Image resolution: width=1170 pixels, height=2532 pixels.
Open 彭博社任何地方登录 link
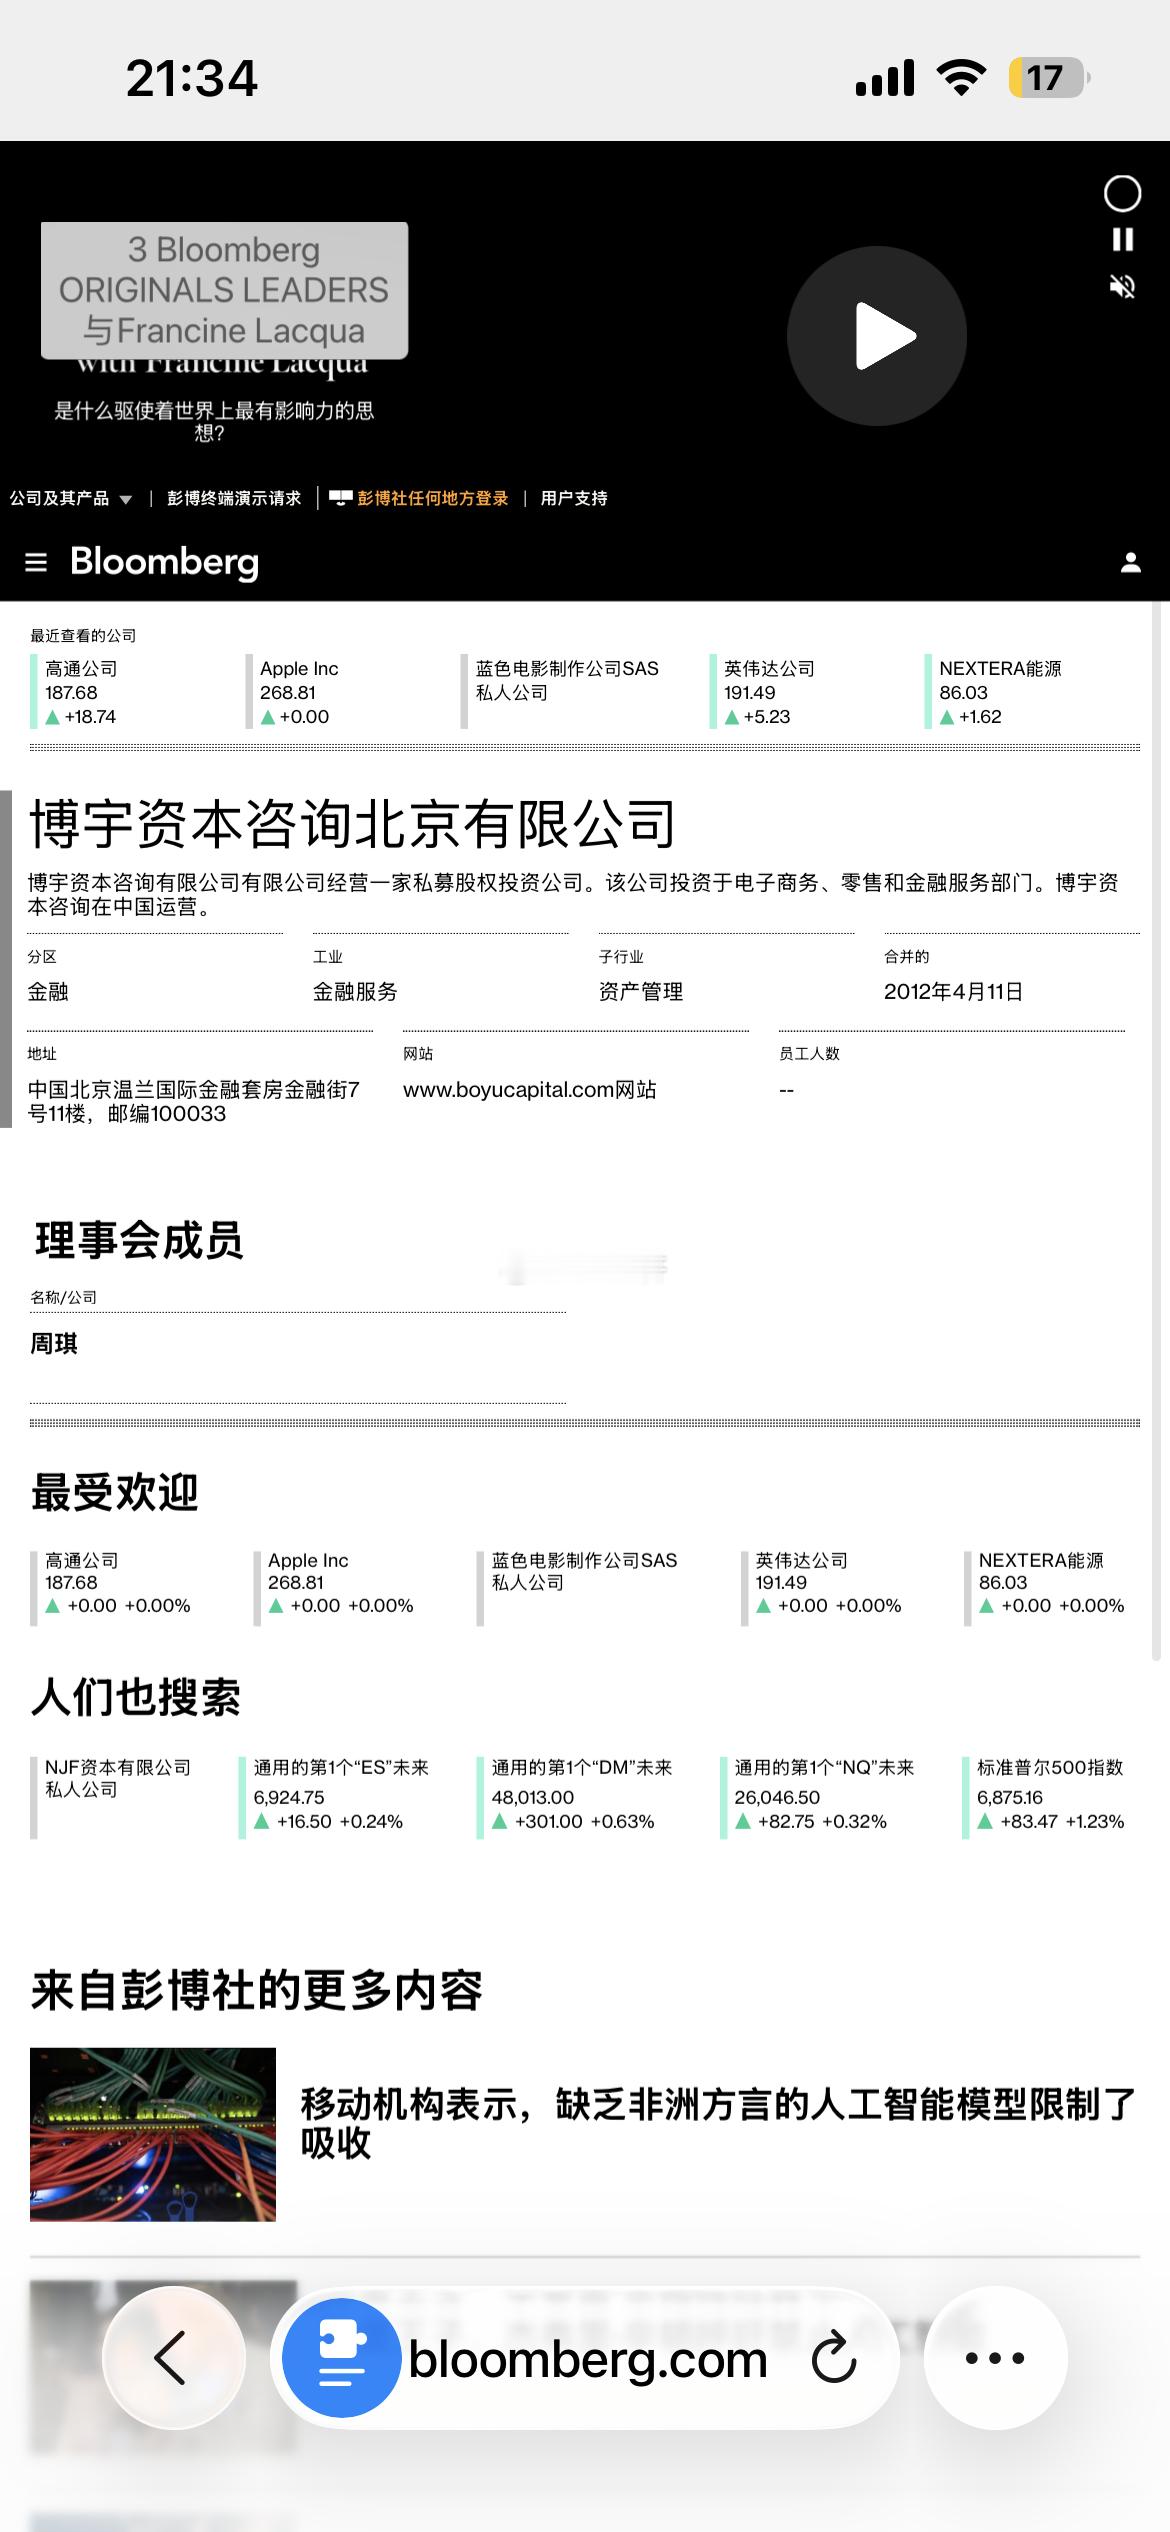click(420, 498)
